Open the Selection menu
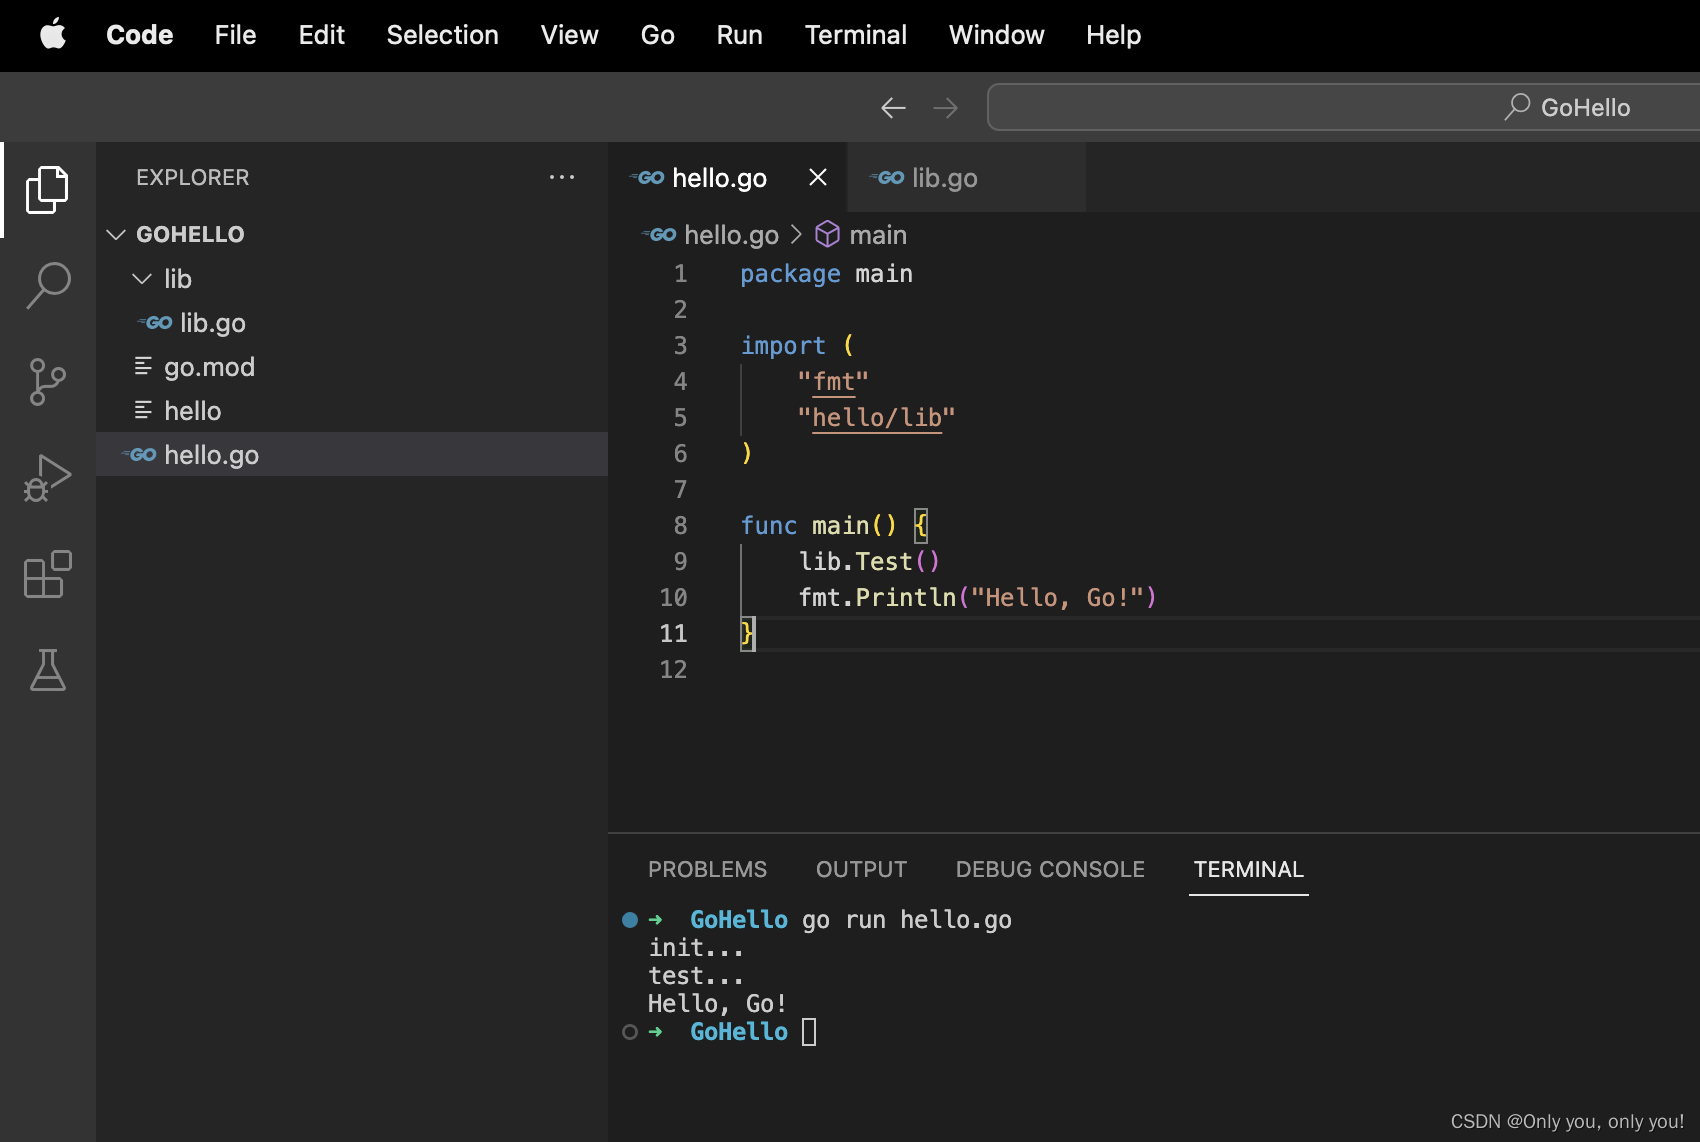This screenshot has width=1700, height=1142. coord(442,34)
